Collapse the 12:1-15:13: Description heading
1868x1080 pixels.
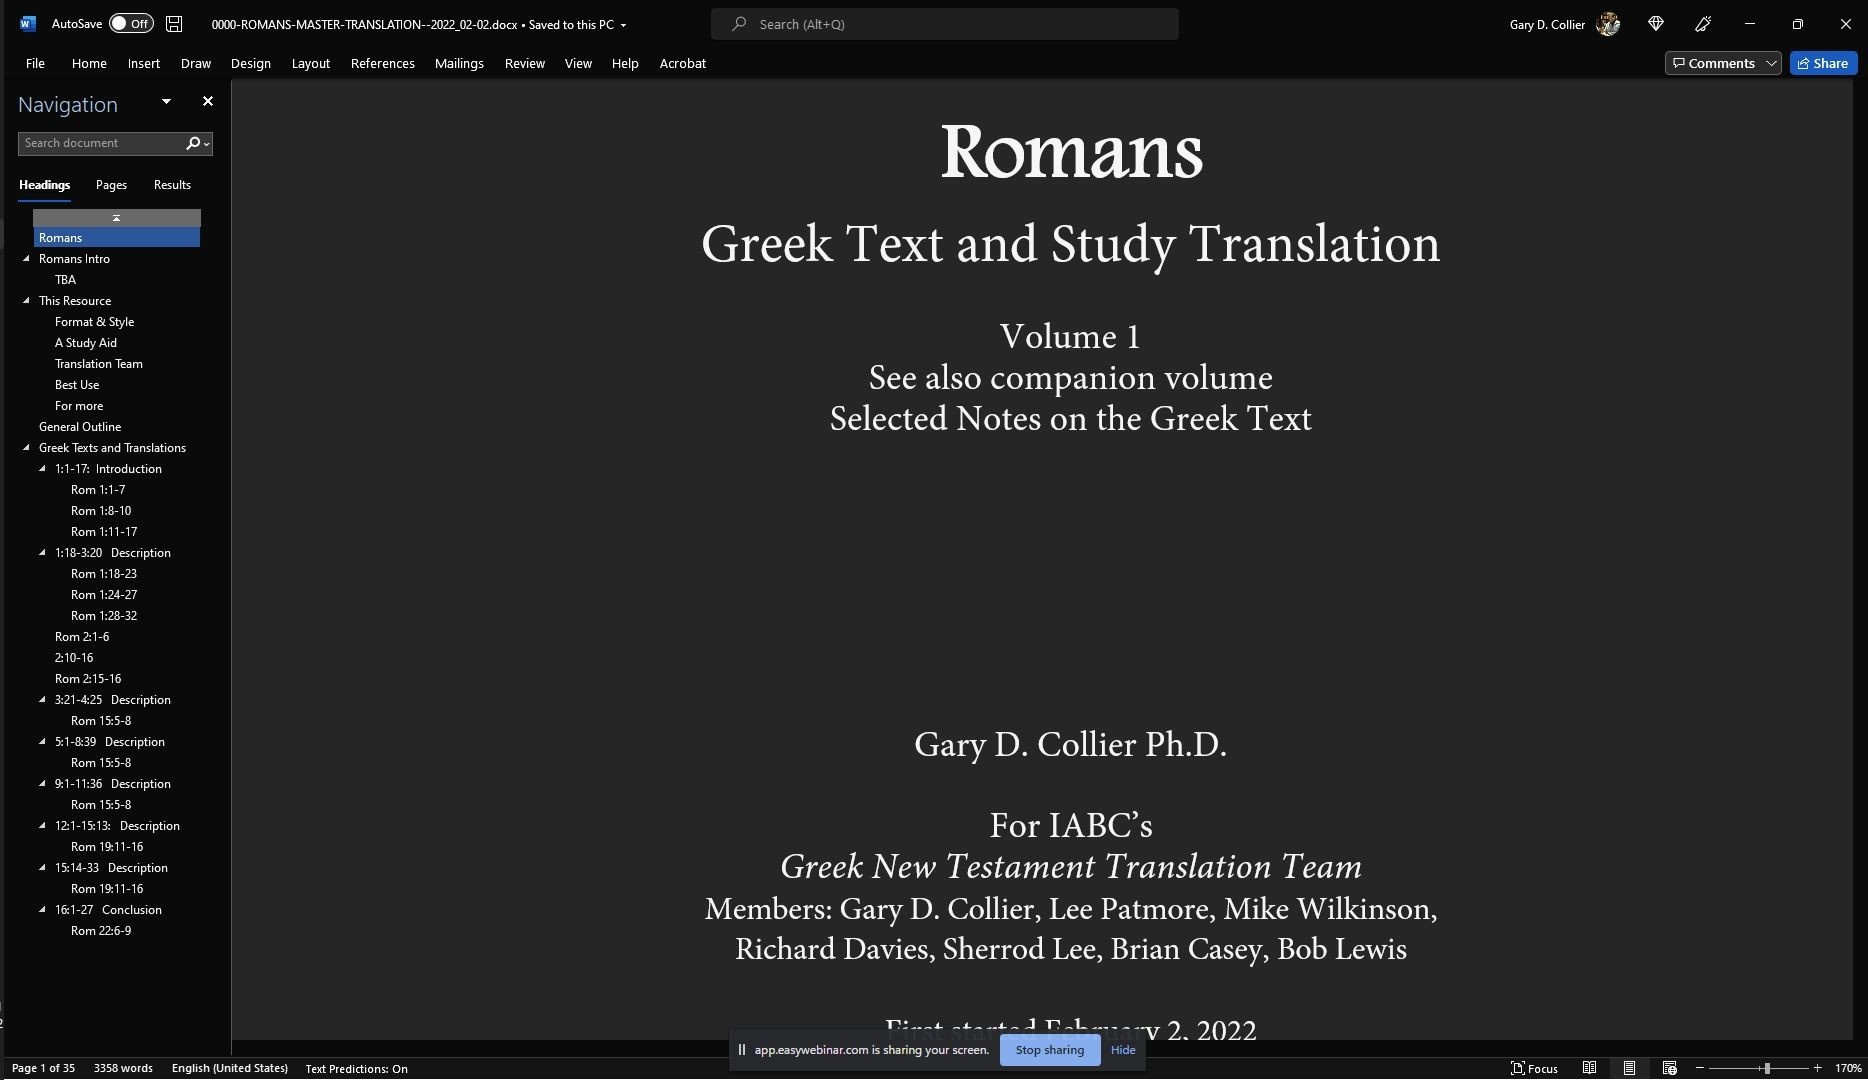[43, 826]
